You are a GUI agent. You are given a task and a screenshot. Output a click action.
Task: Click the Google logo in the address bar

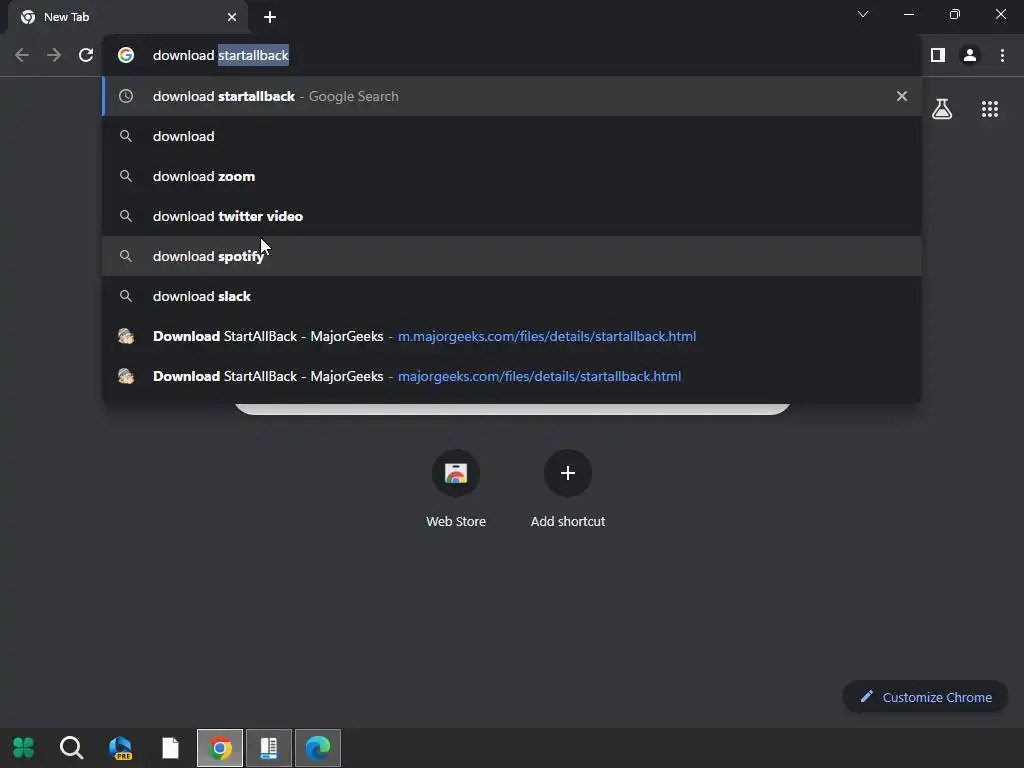click(126, 56)
